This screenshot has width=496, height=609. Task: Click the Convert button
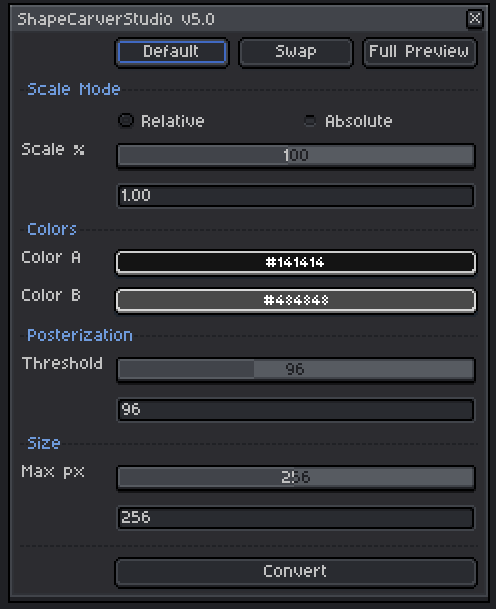(296, 571)
